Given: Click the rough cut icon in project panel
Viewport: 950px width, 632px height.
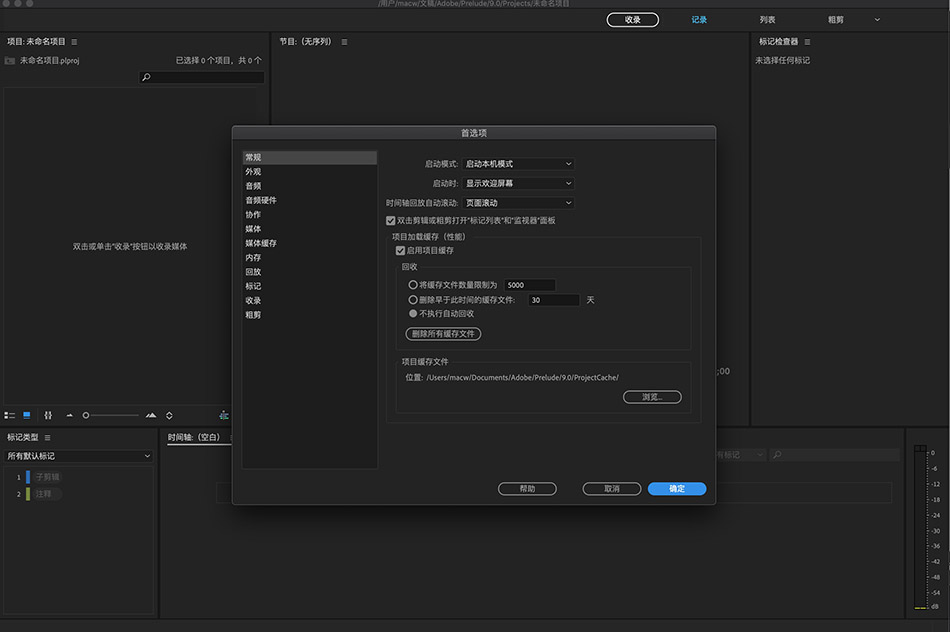Looking at the screenshot, I should point(224,415).
